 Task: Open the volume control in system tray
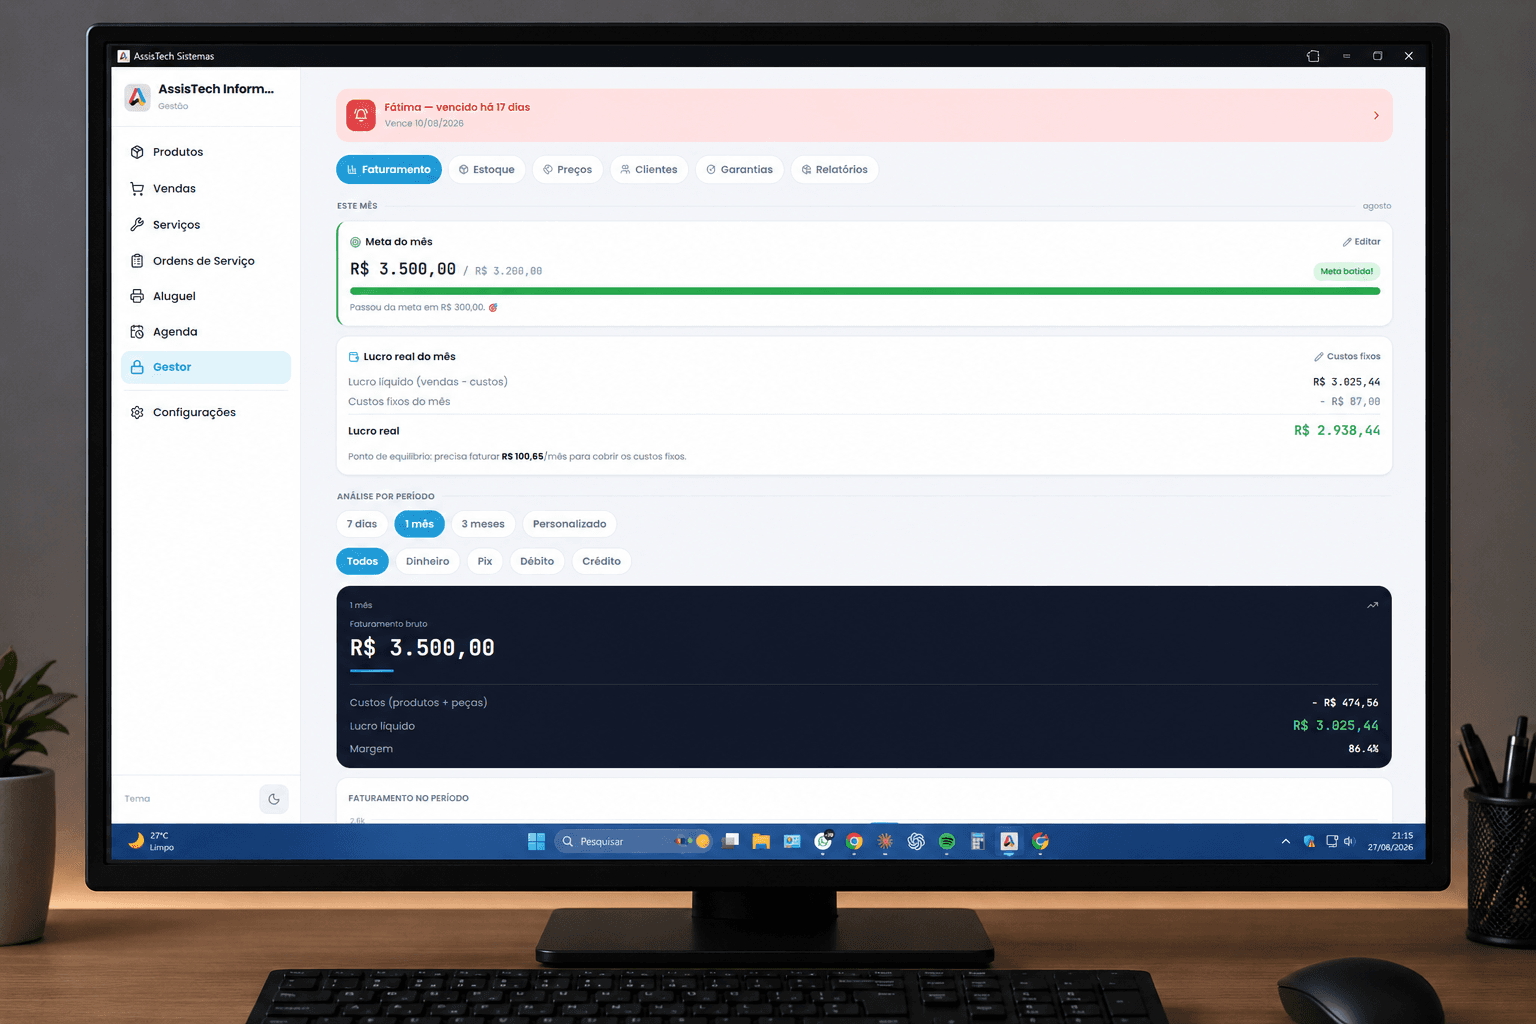1349,841
